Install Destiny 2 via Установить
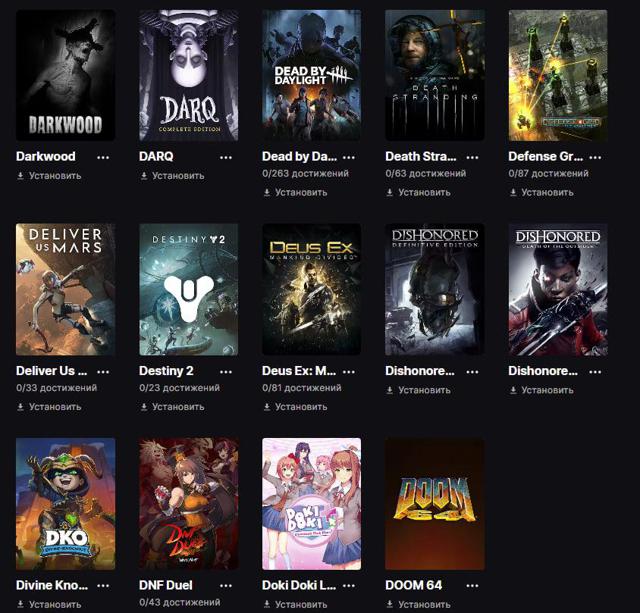The width and height of the screenshot is (640, 613). point(172,407)
